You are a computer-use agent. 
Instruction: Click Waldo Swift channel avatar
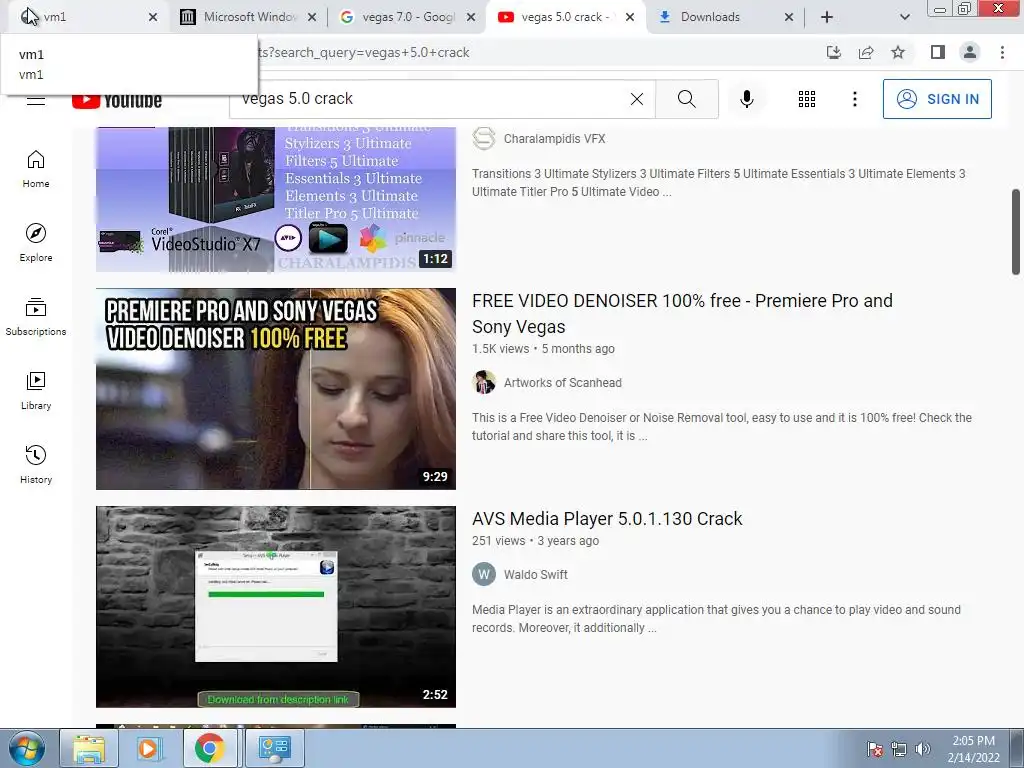click(484, 575)
